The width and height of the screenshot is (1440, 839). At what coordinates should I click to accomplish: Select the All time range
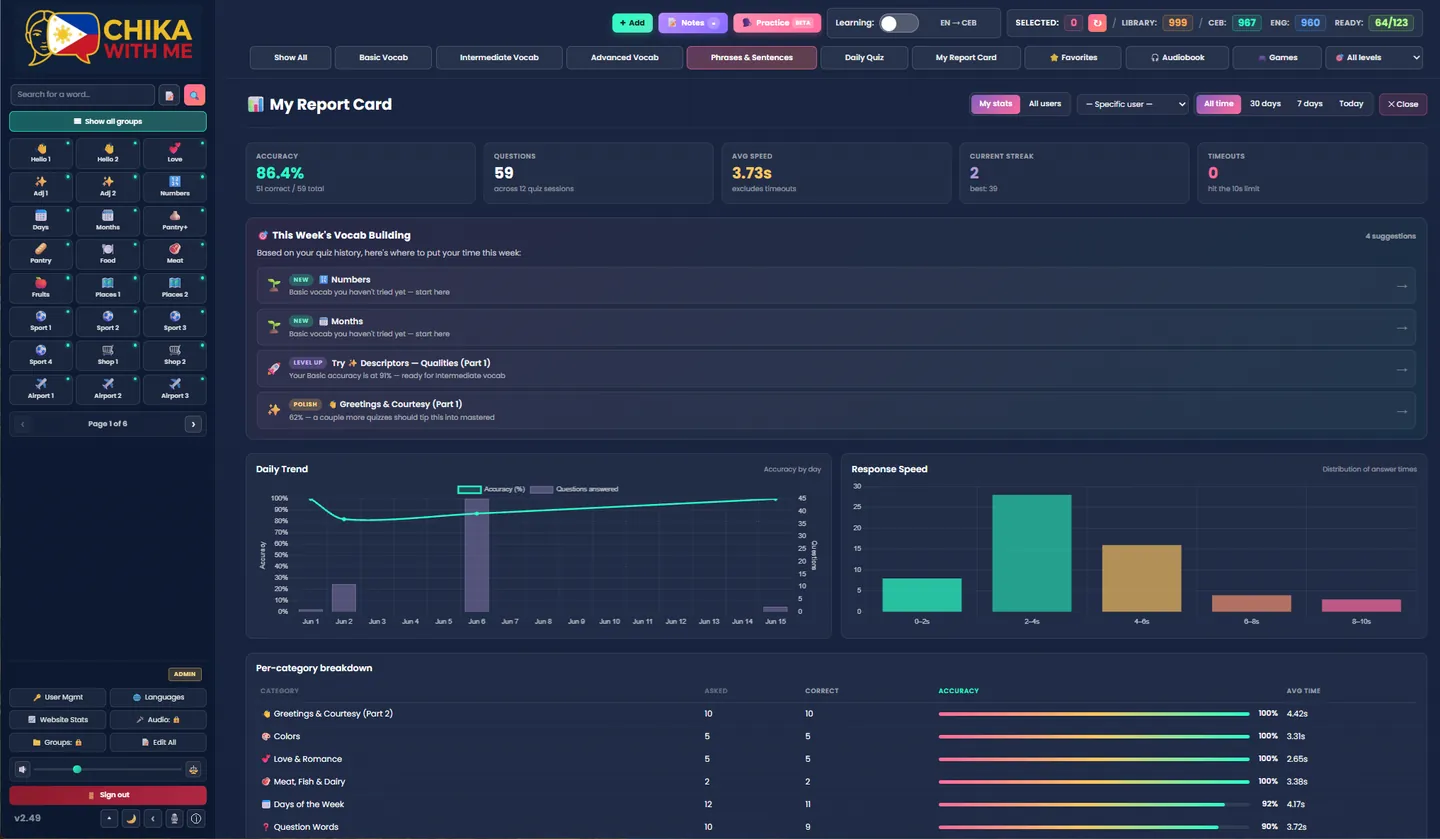pyautogui.click(x=1219, y=104)
